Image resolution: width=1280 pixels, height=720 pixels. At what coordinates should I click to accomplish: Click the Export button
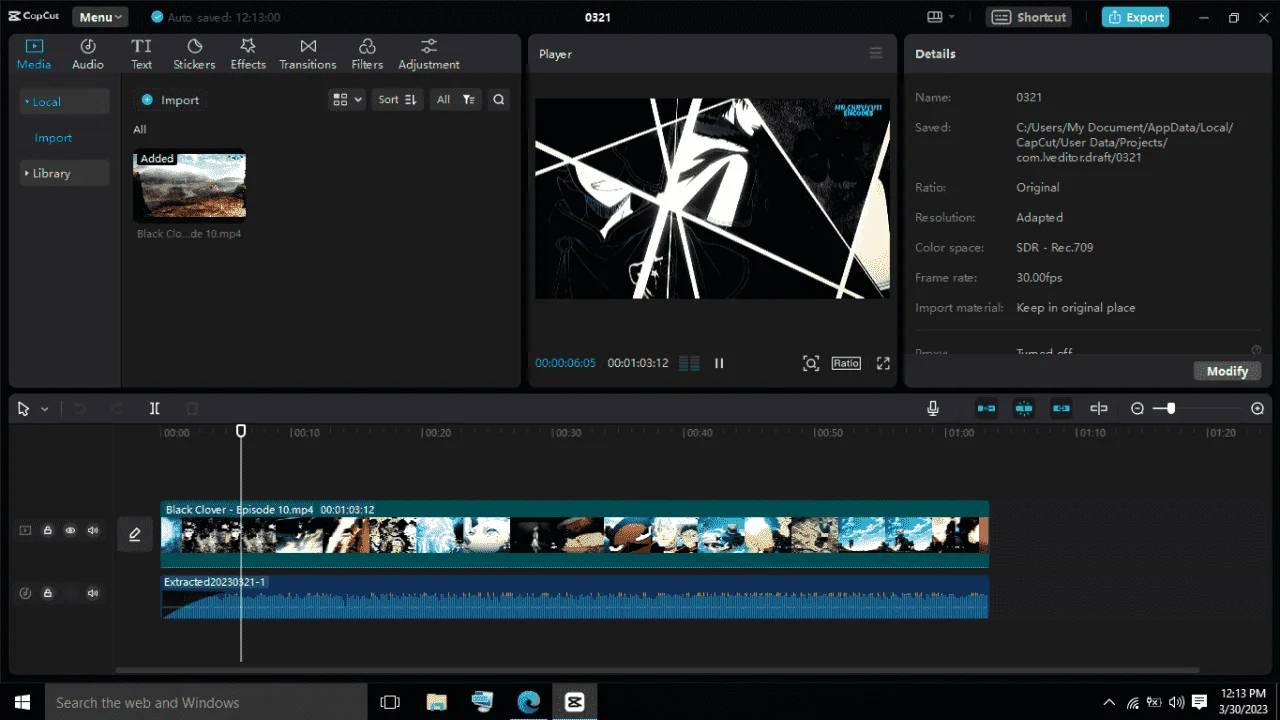click(x=1135, y=17)
